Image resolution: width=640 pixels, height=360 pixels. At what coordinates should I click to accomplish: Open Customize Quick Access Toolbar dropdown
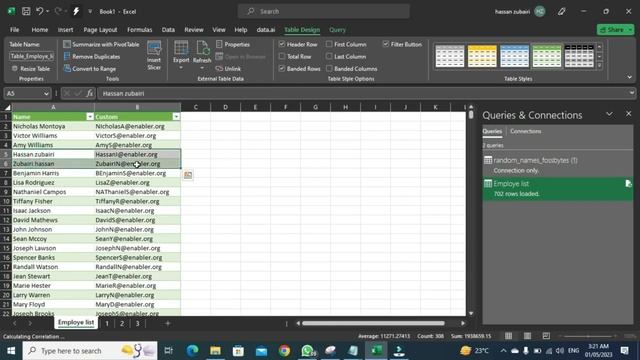click(90, 11)
